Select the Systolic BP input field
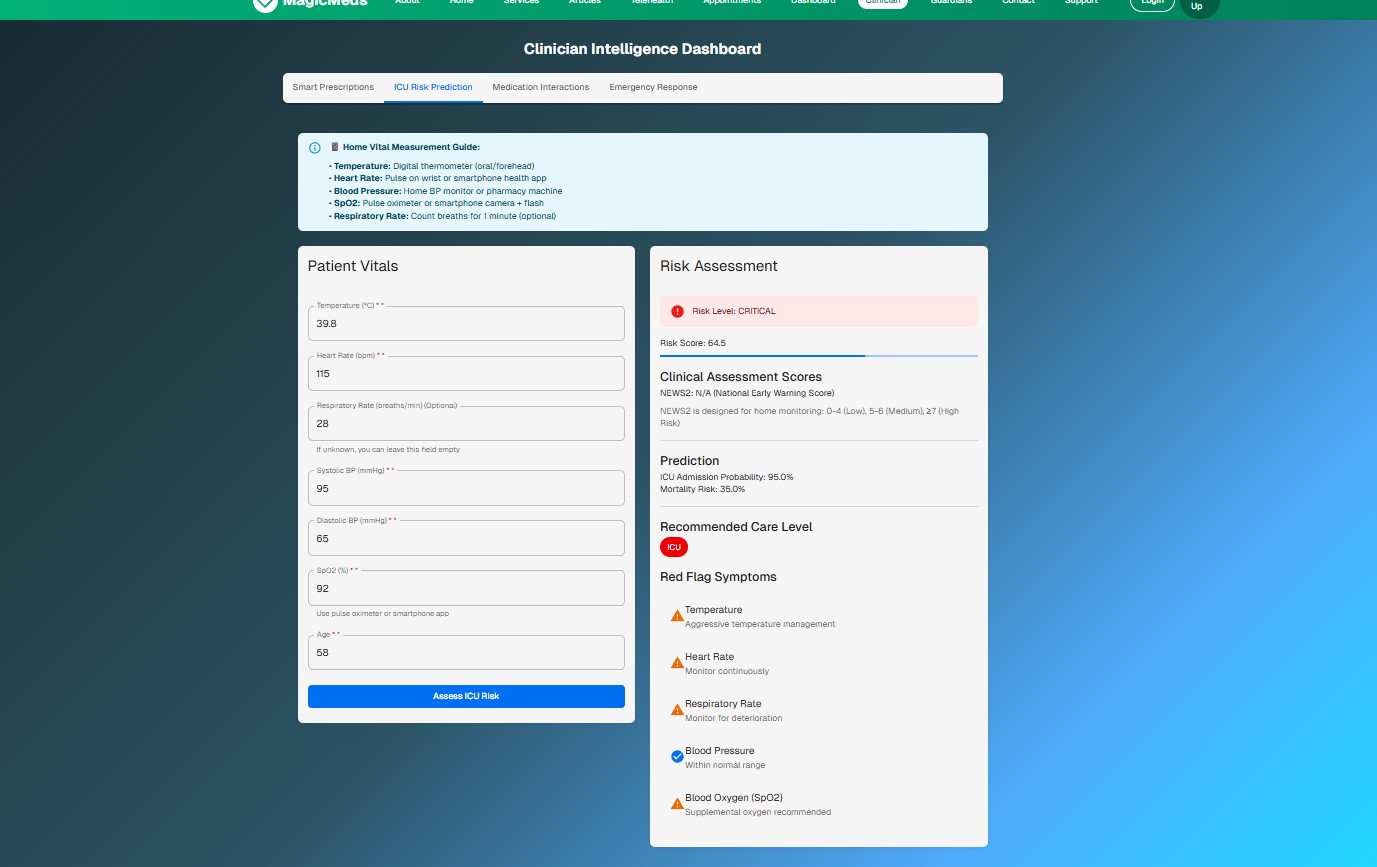 [466, 488]
